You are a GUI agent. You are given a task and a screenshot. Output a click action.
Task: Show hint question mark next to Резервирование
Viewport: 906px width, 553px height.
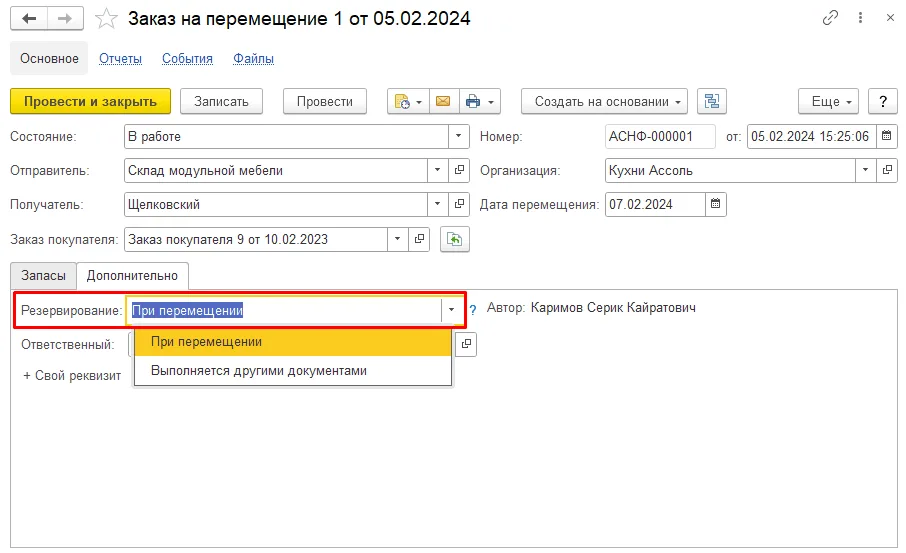(473, 310)
